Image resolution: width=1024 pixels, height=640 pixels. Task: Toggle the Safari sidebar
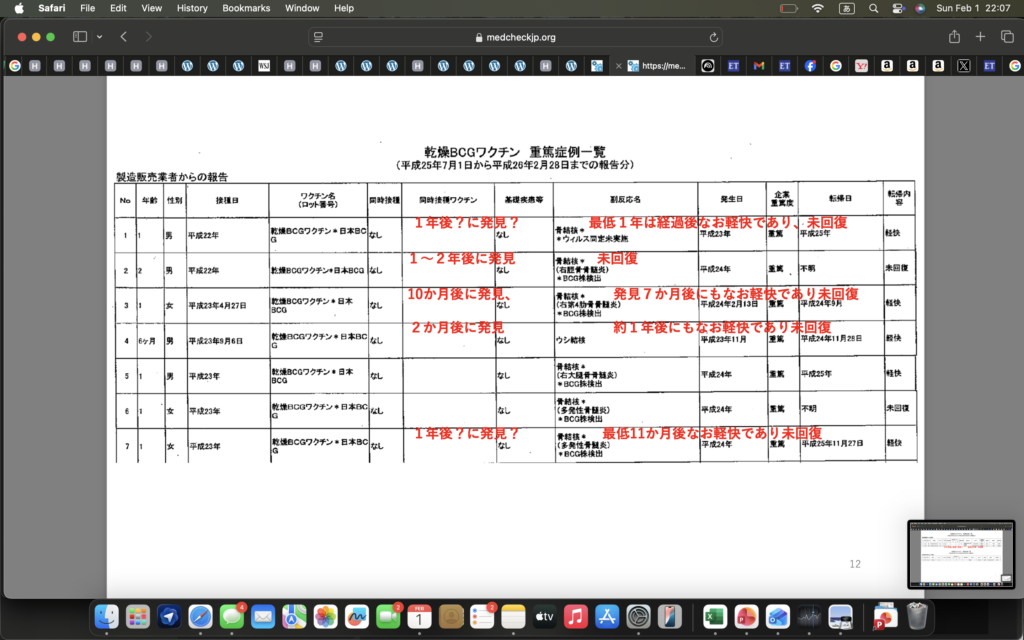tap(80, 37)
